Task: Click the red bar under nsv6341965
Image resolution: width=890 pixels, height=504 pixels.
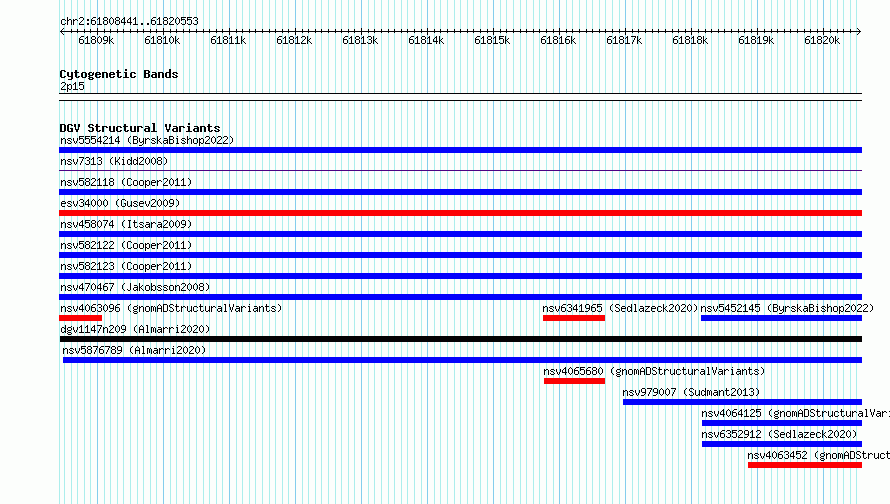Action: tap(574, 318)
